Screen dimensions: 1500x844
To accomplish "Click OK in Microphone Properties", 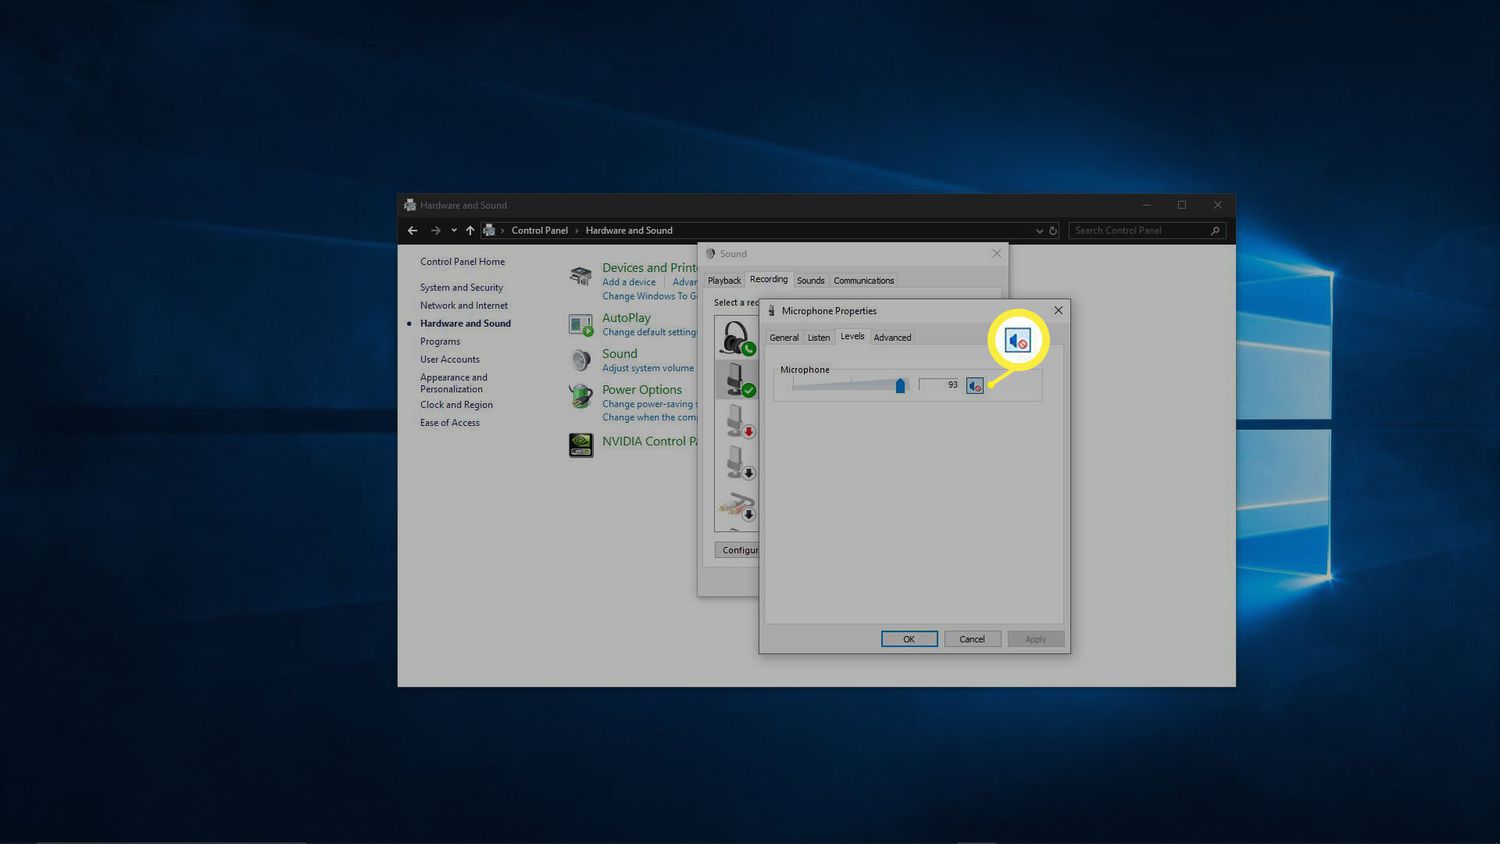I will (x=908, y=638).
